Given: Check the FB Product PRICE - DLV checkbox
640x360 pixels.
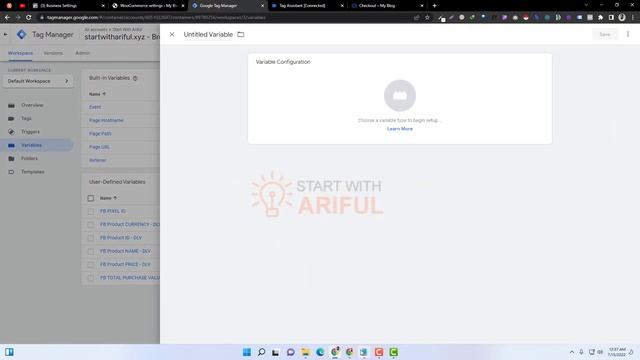Looking at the screenshot, I should pyautogui.click(x=91, y=264).
